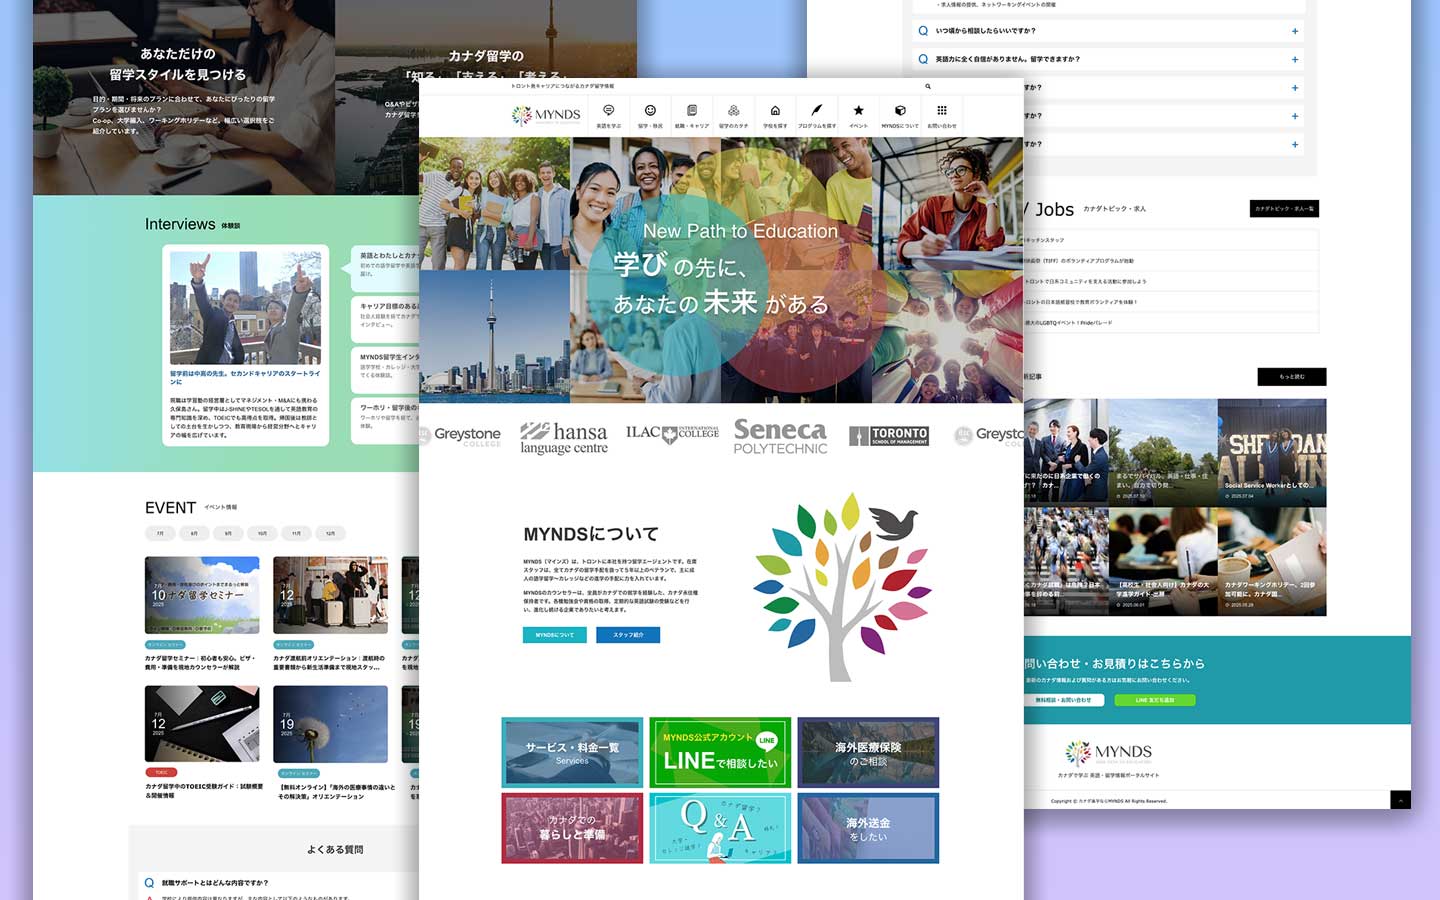Open the dandelion July 19 event thumbnail
The width and height of the screenshot is (1440, 900).
click(x=330, y=724)
